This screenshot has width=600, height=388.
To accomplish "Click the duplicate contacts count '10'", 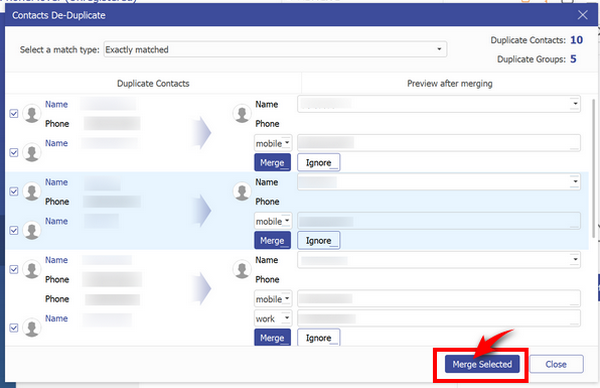I will 576,40.
